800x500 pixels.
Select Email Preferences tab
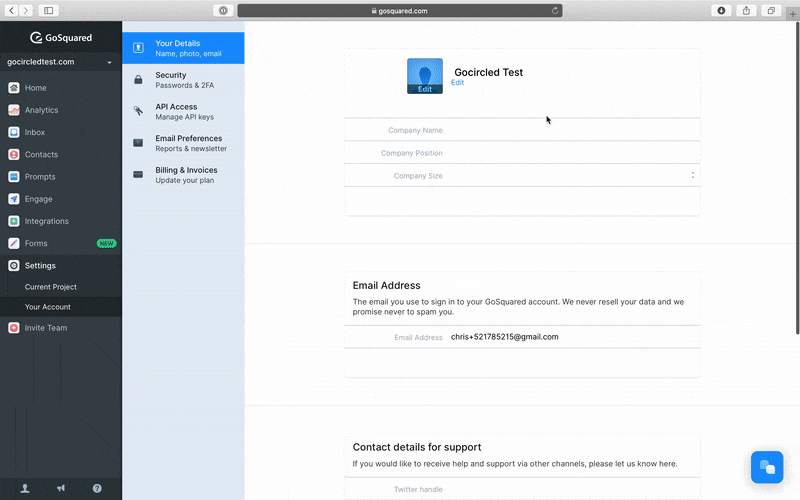[183, 143]
